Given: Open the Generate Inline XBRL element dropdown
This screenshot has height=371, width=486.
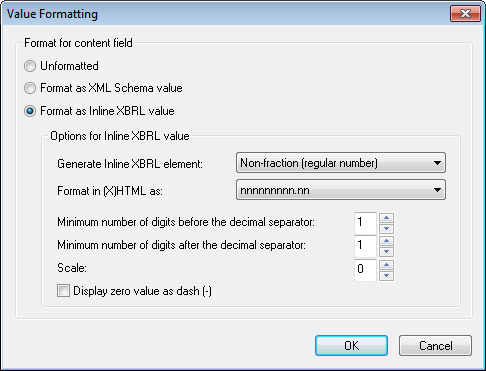Looking at the screenshot, I should click(x=341, y=163).
